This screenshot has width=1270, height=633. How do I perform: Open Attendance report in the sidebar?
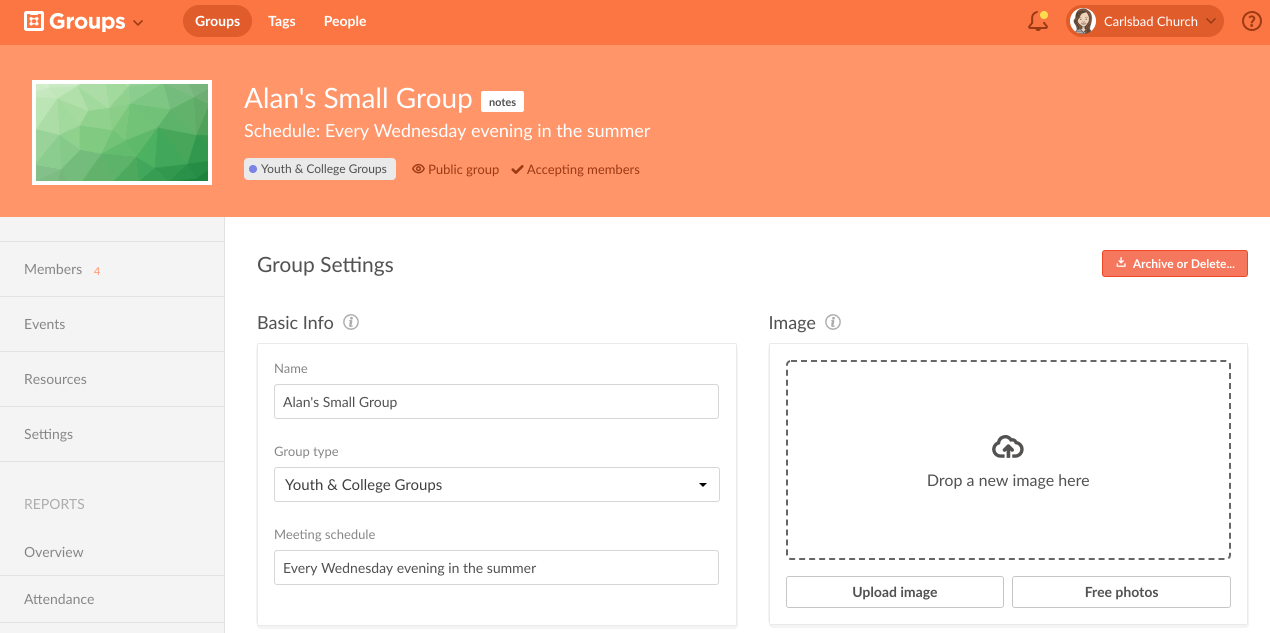pyautogui.click(x=59, y=599)
